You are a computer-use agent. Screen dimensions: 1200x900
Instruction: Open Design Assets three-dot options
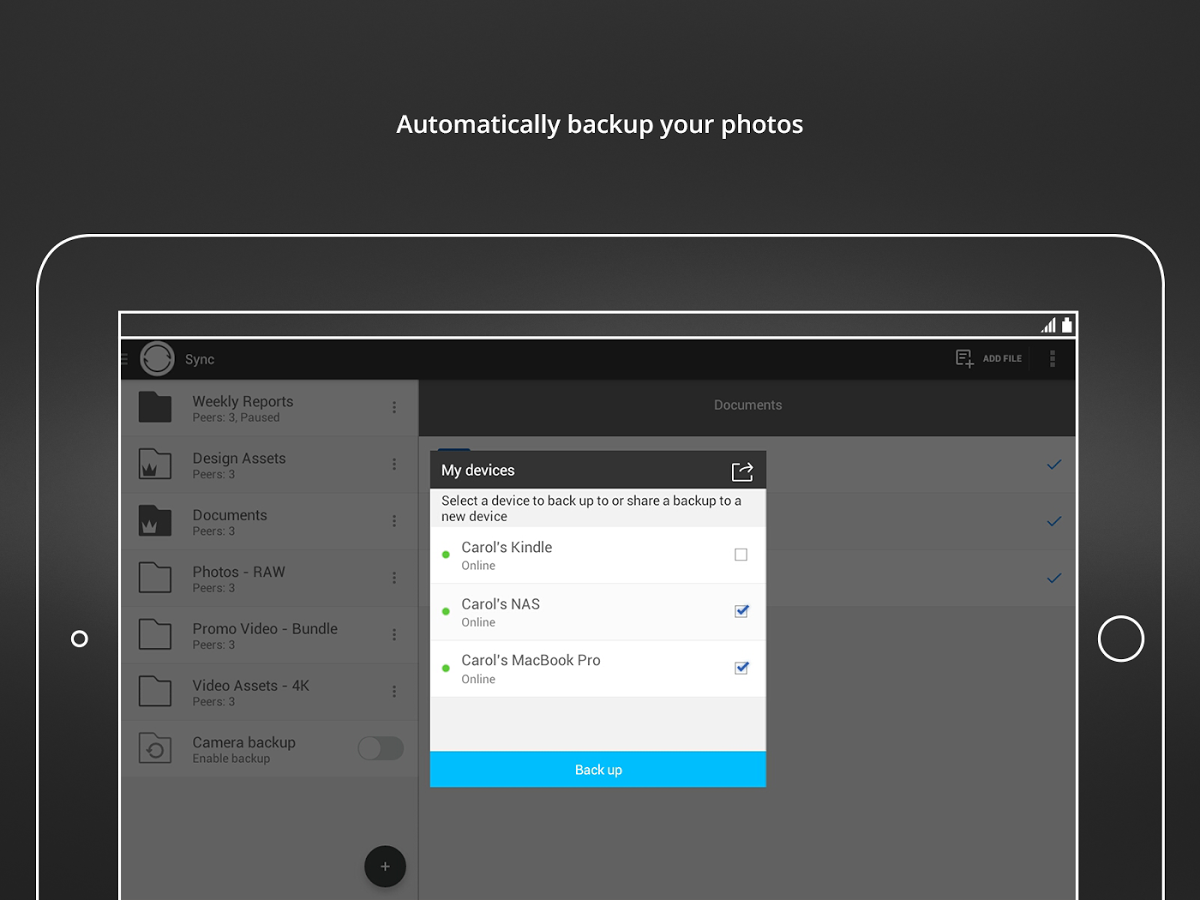click(x=394, y=464)
